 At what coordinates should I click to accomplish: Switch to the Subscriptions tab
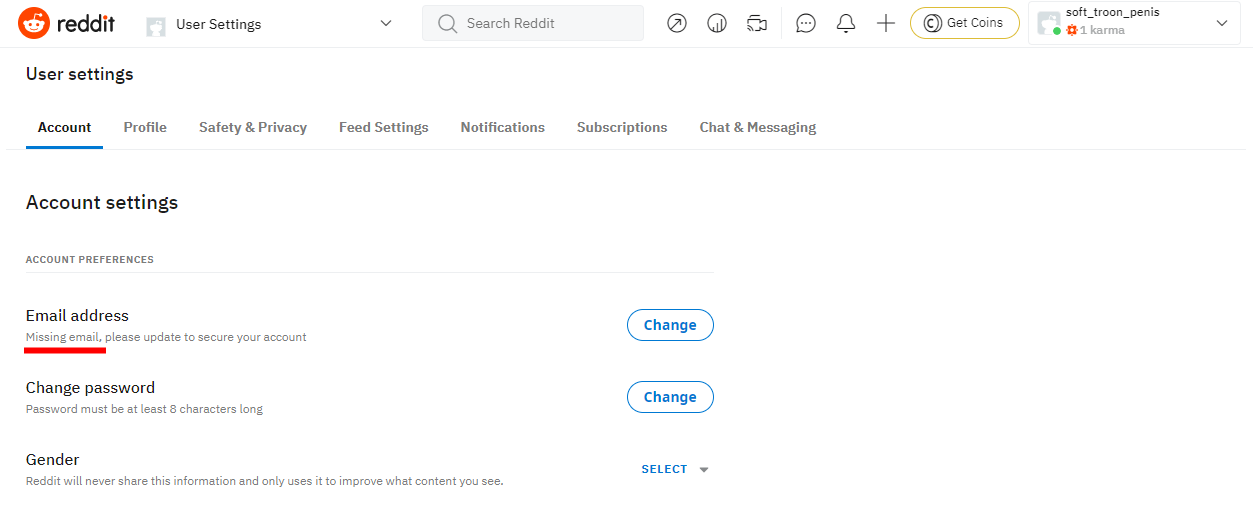point(622,127)
